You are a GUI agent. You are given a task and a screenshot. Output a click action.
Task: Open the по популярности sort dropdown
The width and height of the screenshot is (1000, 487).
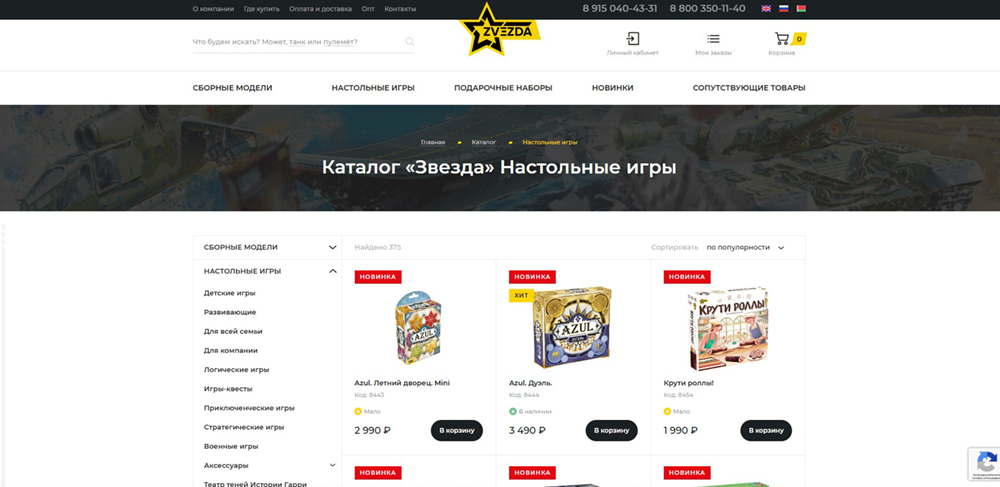[x=745, y=247]
